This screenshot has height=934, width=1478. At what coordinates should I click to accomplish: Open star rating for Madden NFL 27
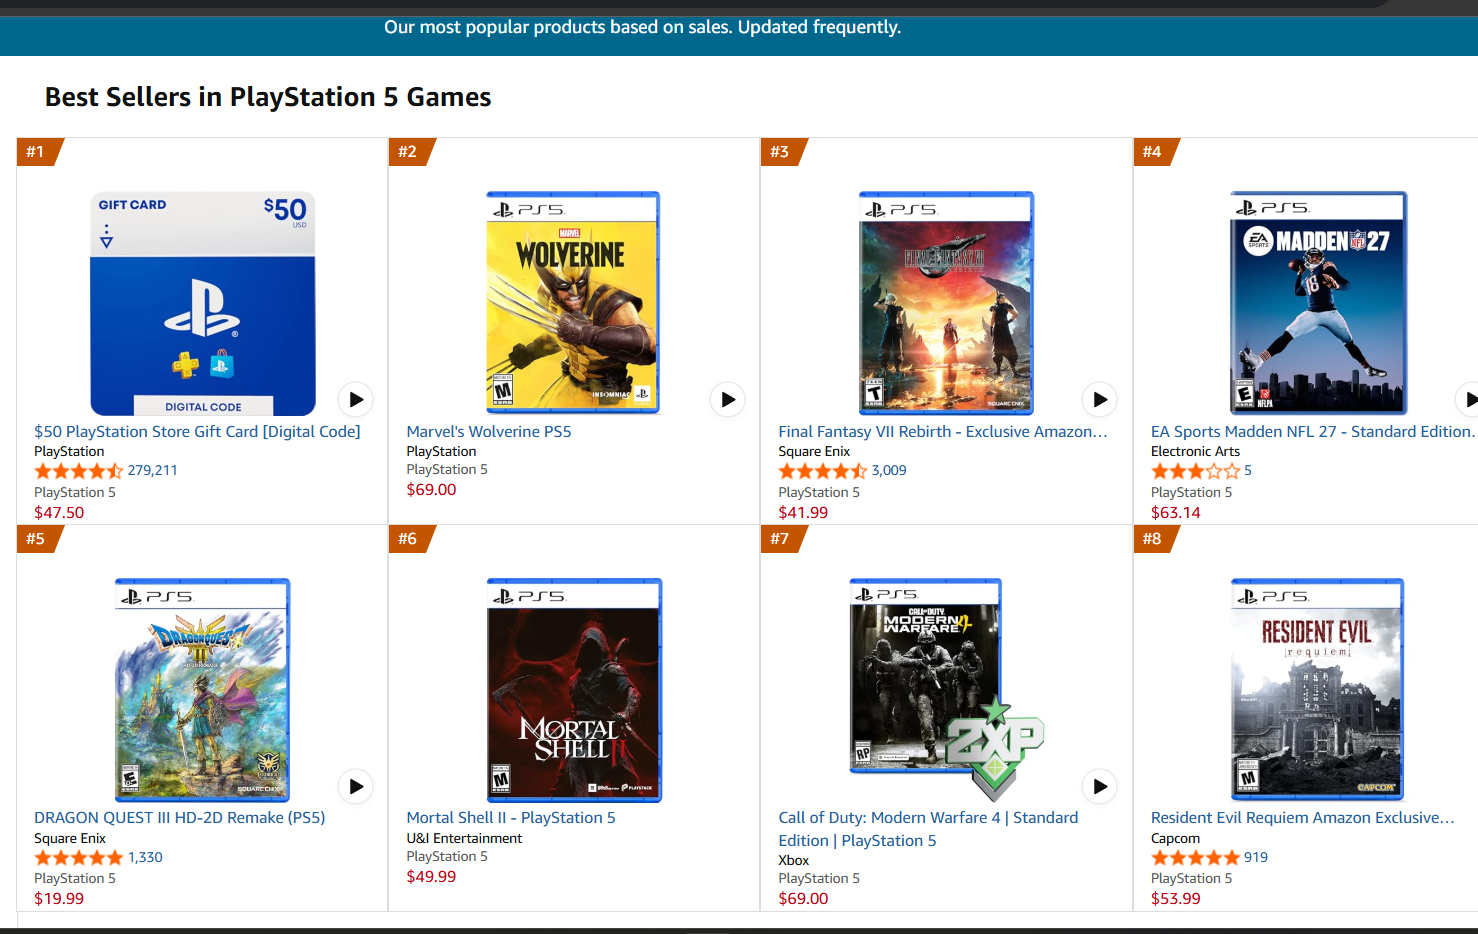coord(1195,471)
